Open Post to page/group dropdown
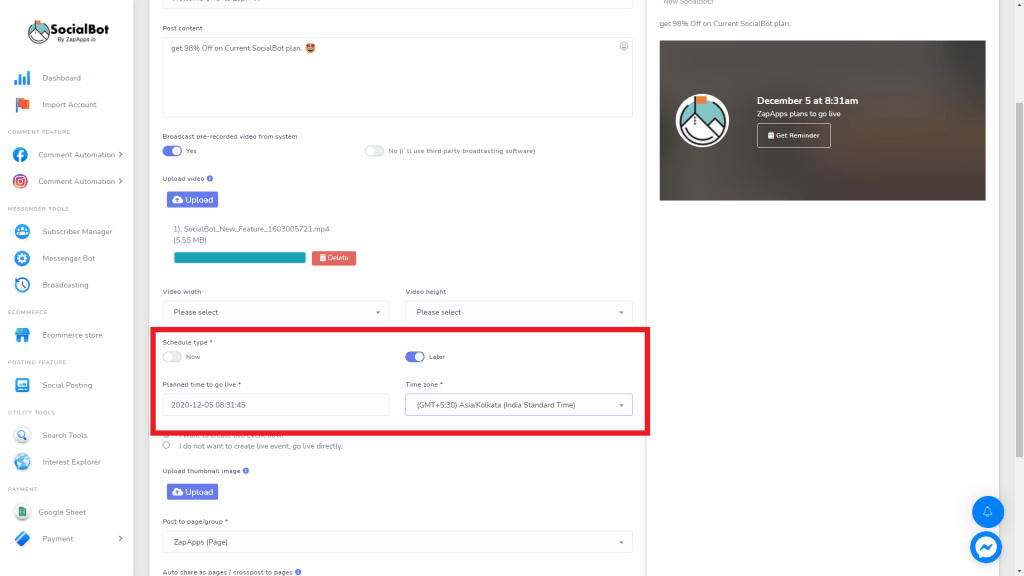 pyautogui.click(x=397, y=542)
